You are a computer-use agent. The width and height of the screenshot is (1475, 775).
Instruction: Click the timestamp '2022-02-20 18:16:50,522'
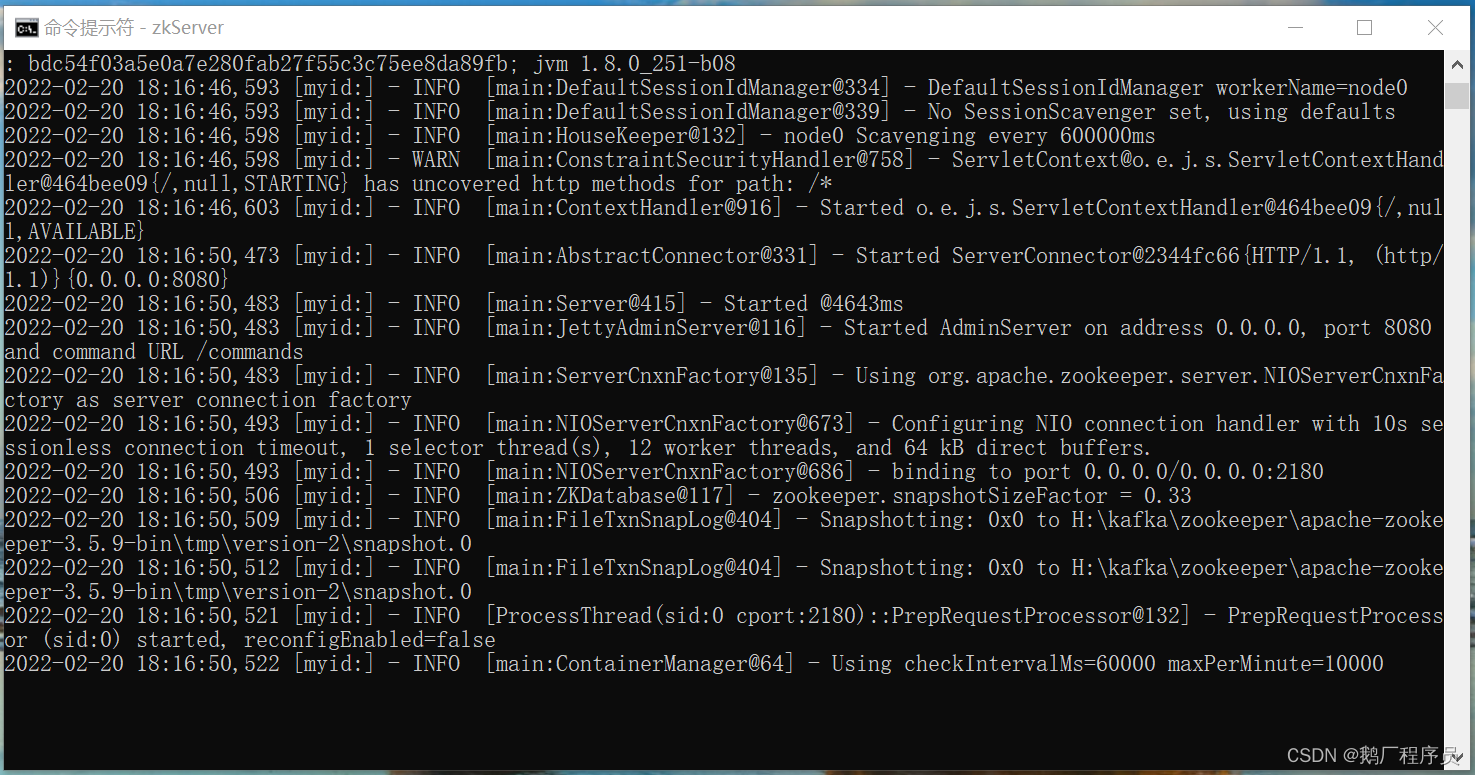tap(142, 664)
